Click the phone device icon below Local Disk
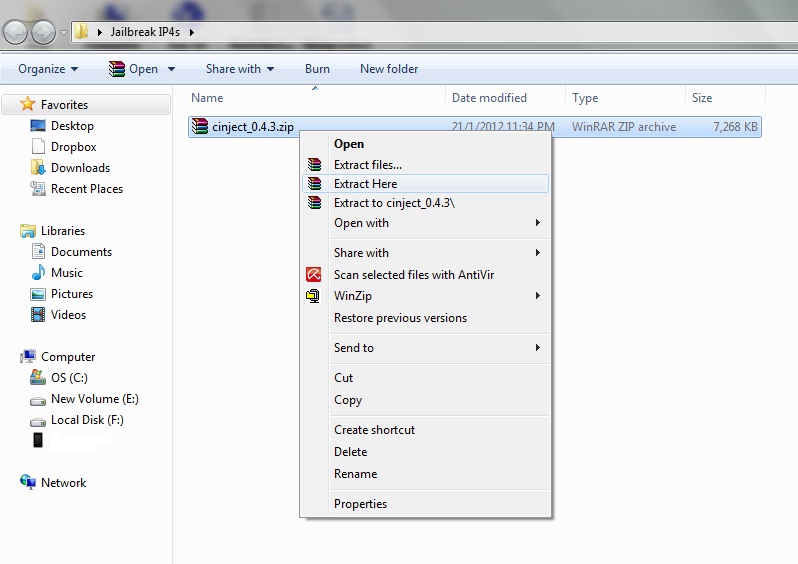 pyautogui.click(x=38, y=440)
